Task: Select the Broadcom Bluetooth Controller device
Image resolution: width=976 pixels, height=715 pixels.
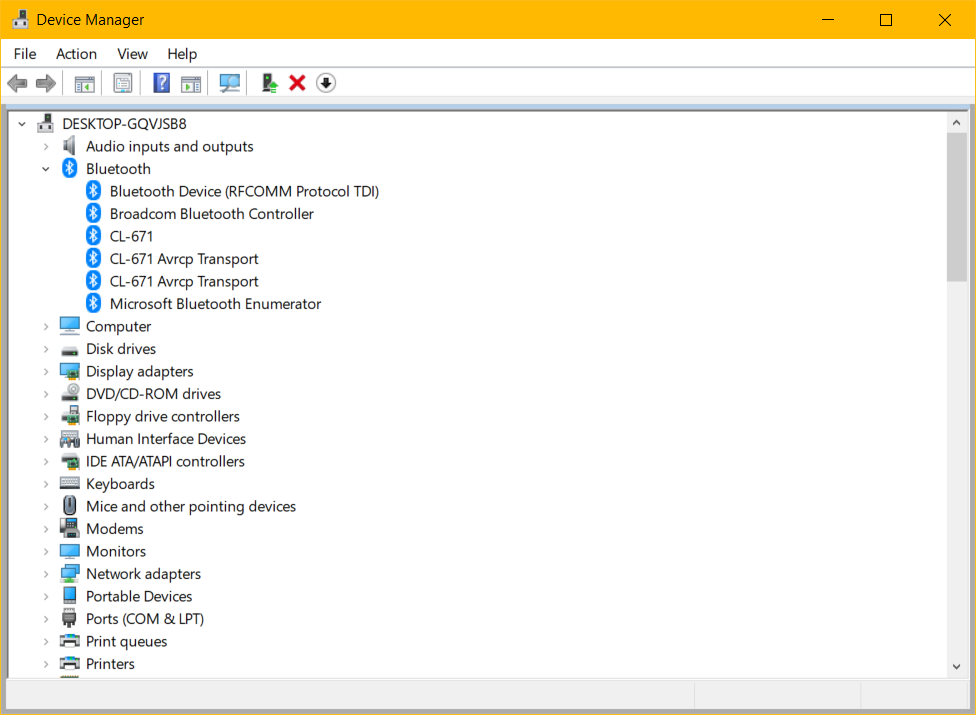Action: click(x=211, y=213)
